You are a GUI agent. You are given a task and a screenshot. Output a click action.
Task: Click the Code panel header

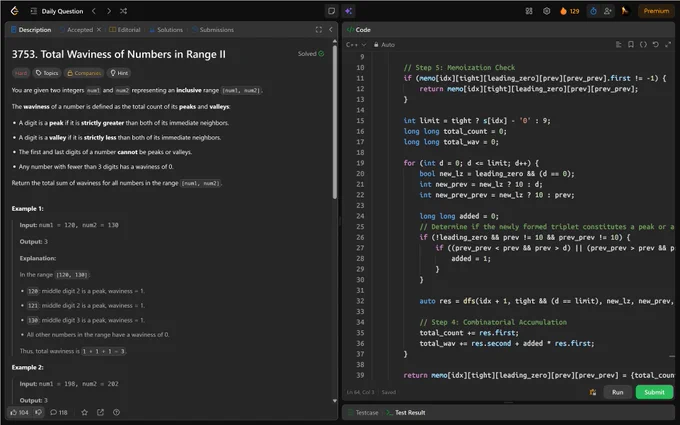tap(359, 30)
